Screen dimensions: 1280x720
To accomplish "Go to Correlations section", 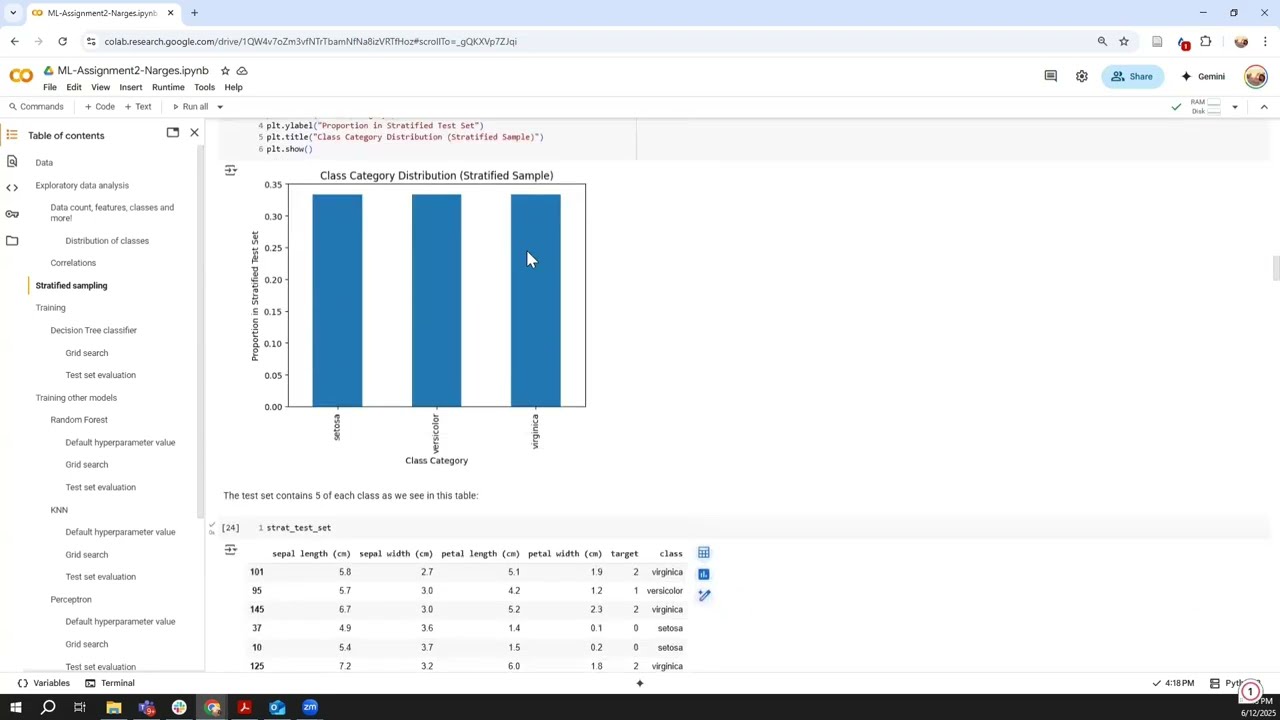I will (73, 263).
